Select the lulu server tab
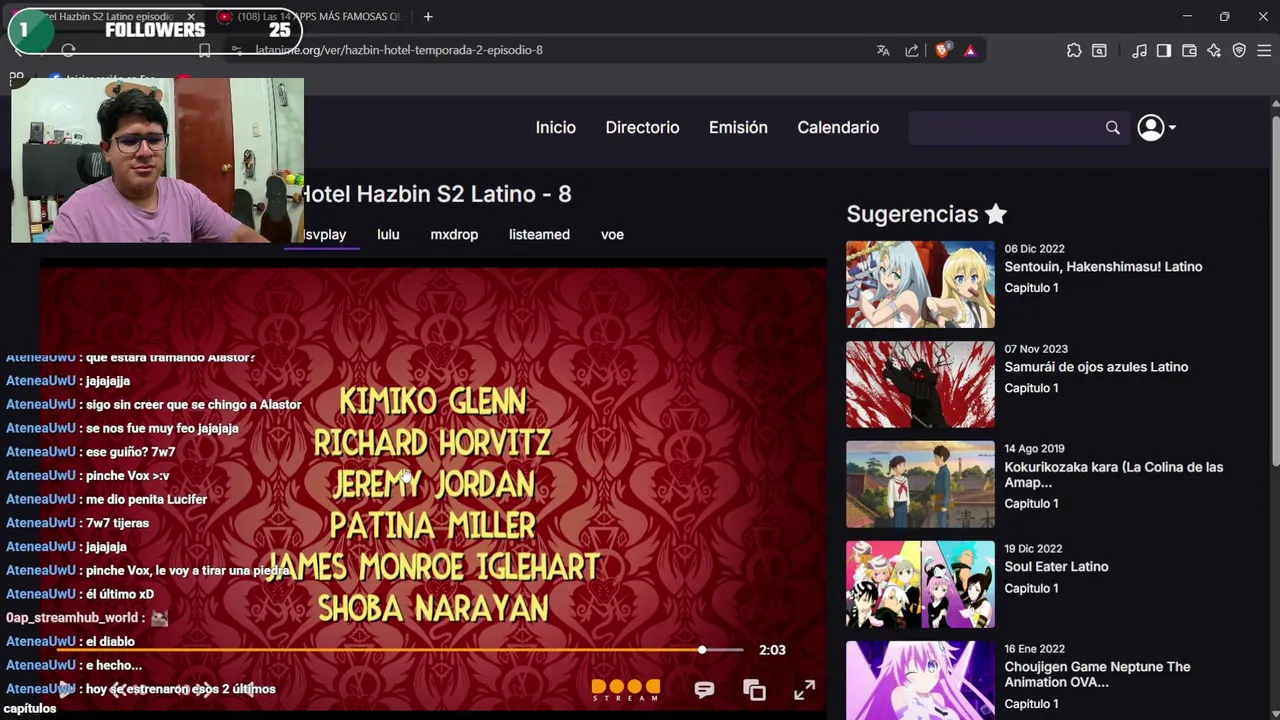The height and width of the screenshot is (720, 1280). click(388, 235)
